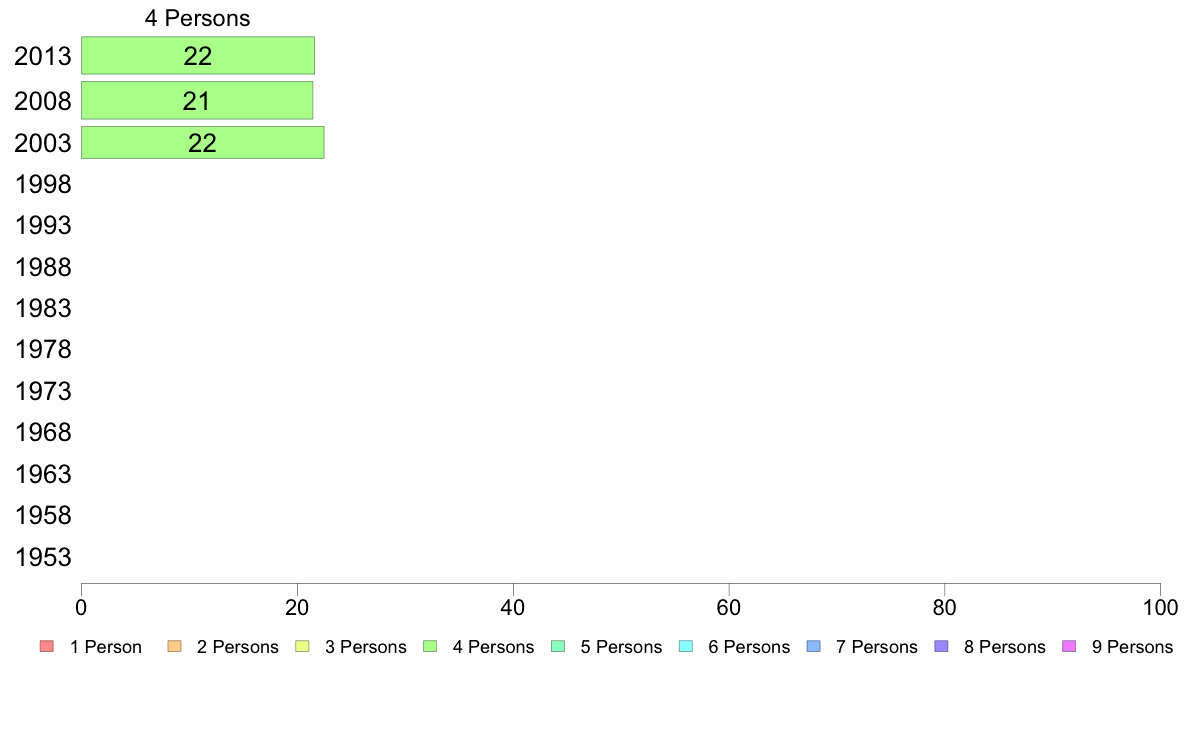Click the 100 tick on the x-axis
Screen dimensions: 1188x736
(1160, 607)
